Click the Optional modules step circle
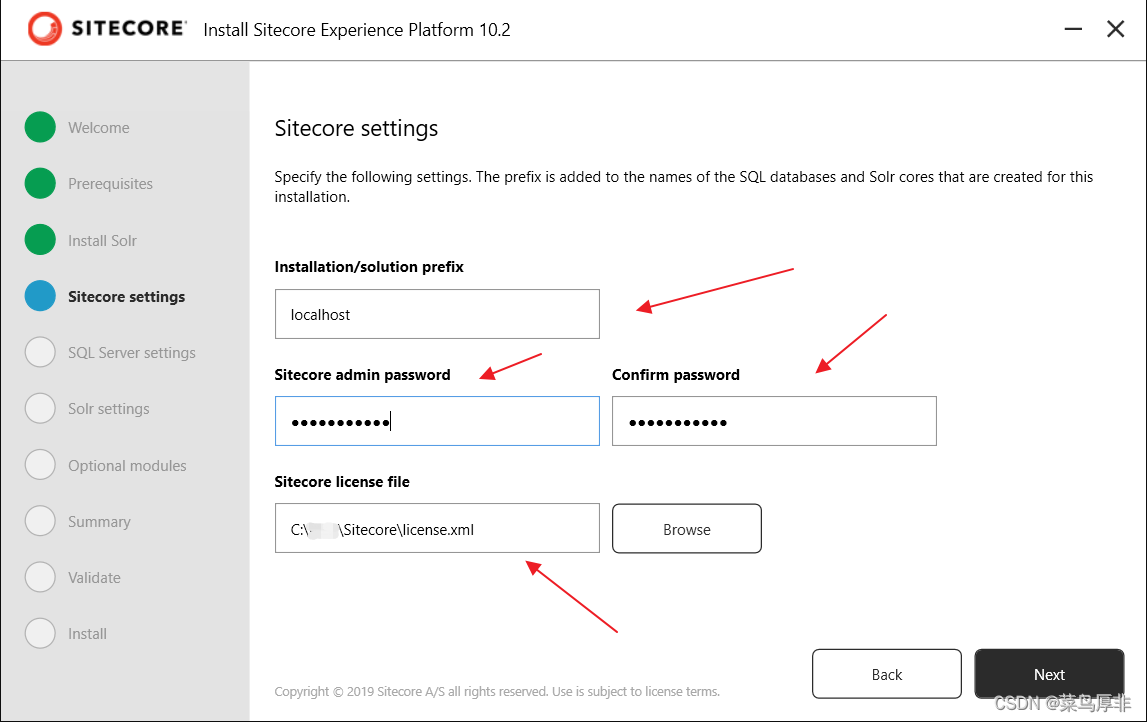The height and width of the screenshot is (722, 1147). pos(40,465)
